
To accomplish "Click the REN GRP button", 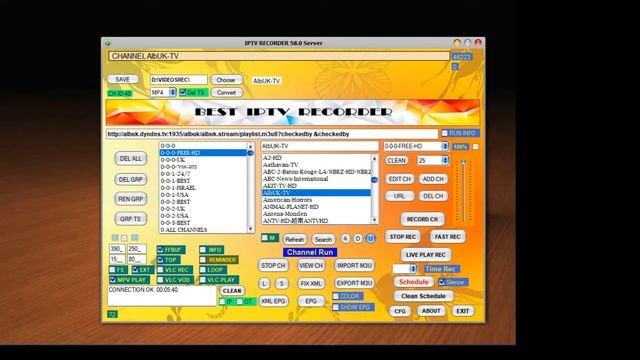I will [x=131, y=199].
